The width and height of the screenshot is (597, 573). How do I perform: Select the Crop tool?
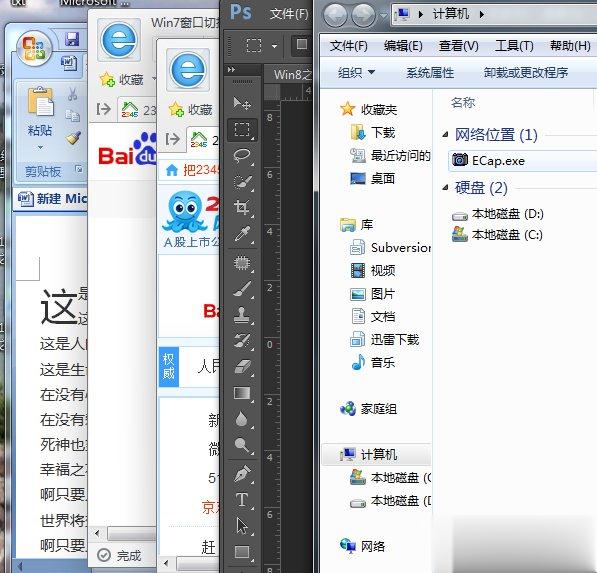pos(242,207)
